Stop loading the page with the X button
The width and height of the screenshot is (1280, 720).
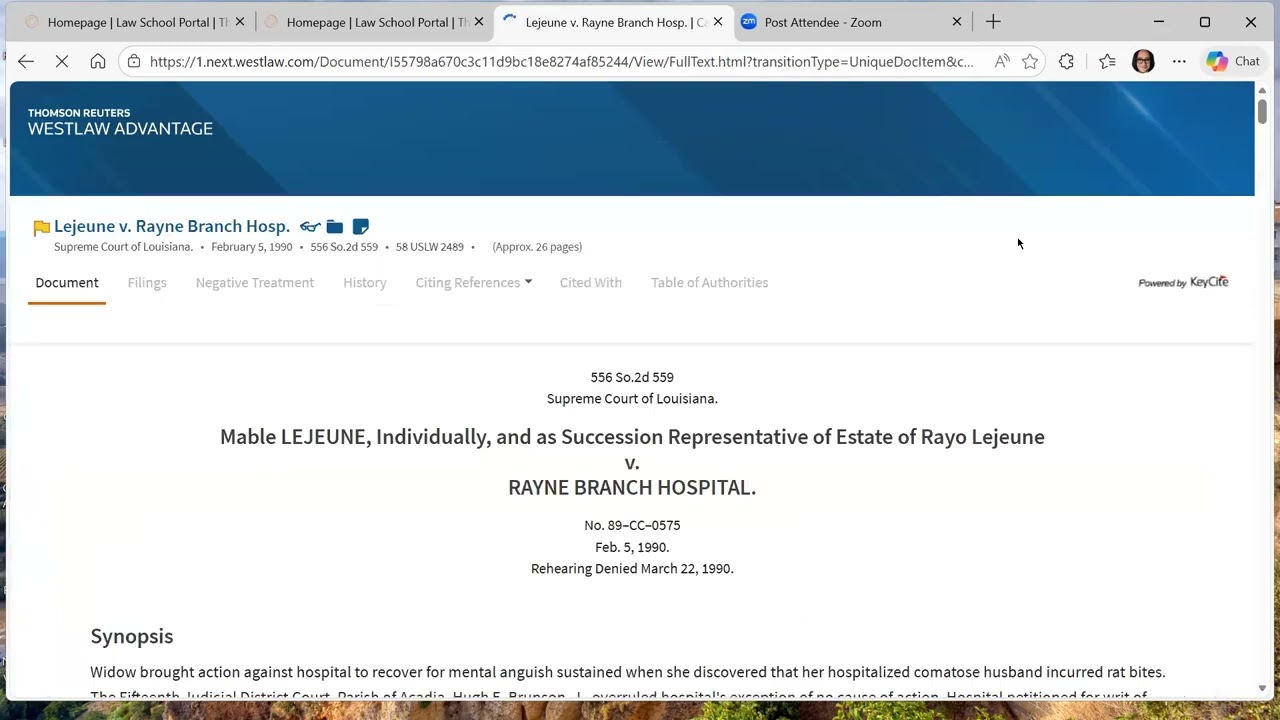(x=62, y=61)
